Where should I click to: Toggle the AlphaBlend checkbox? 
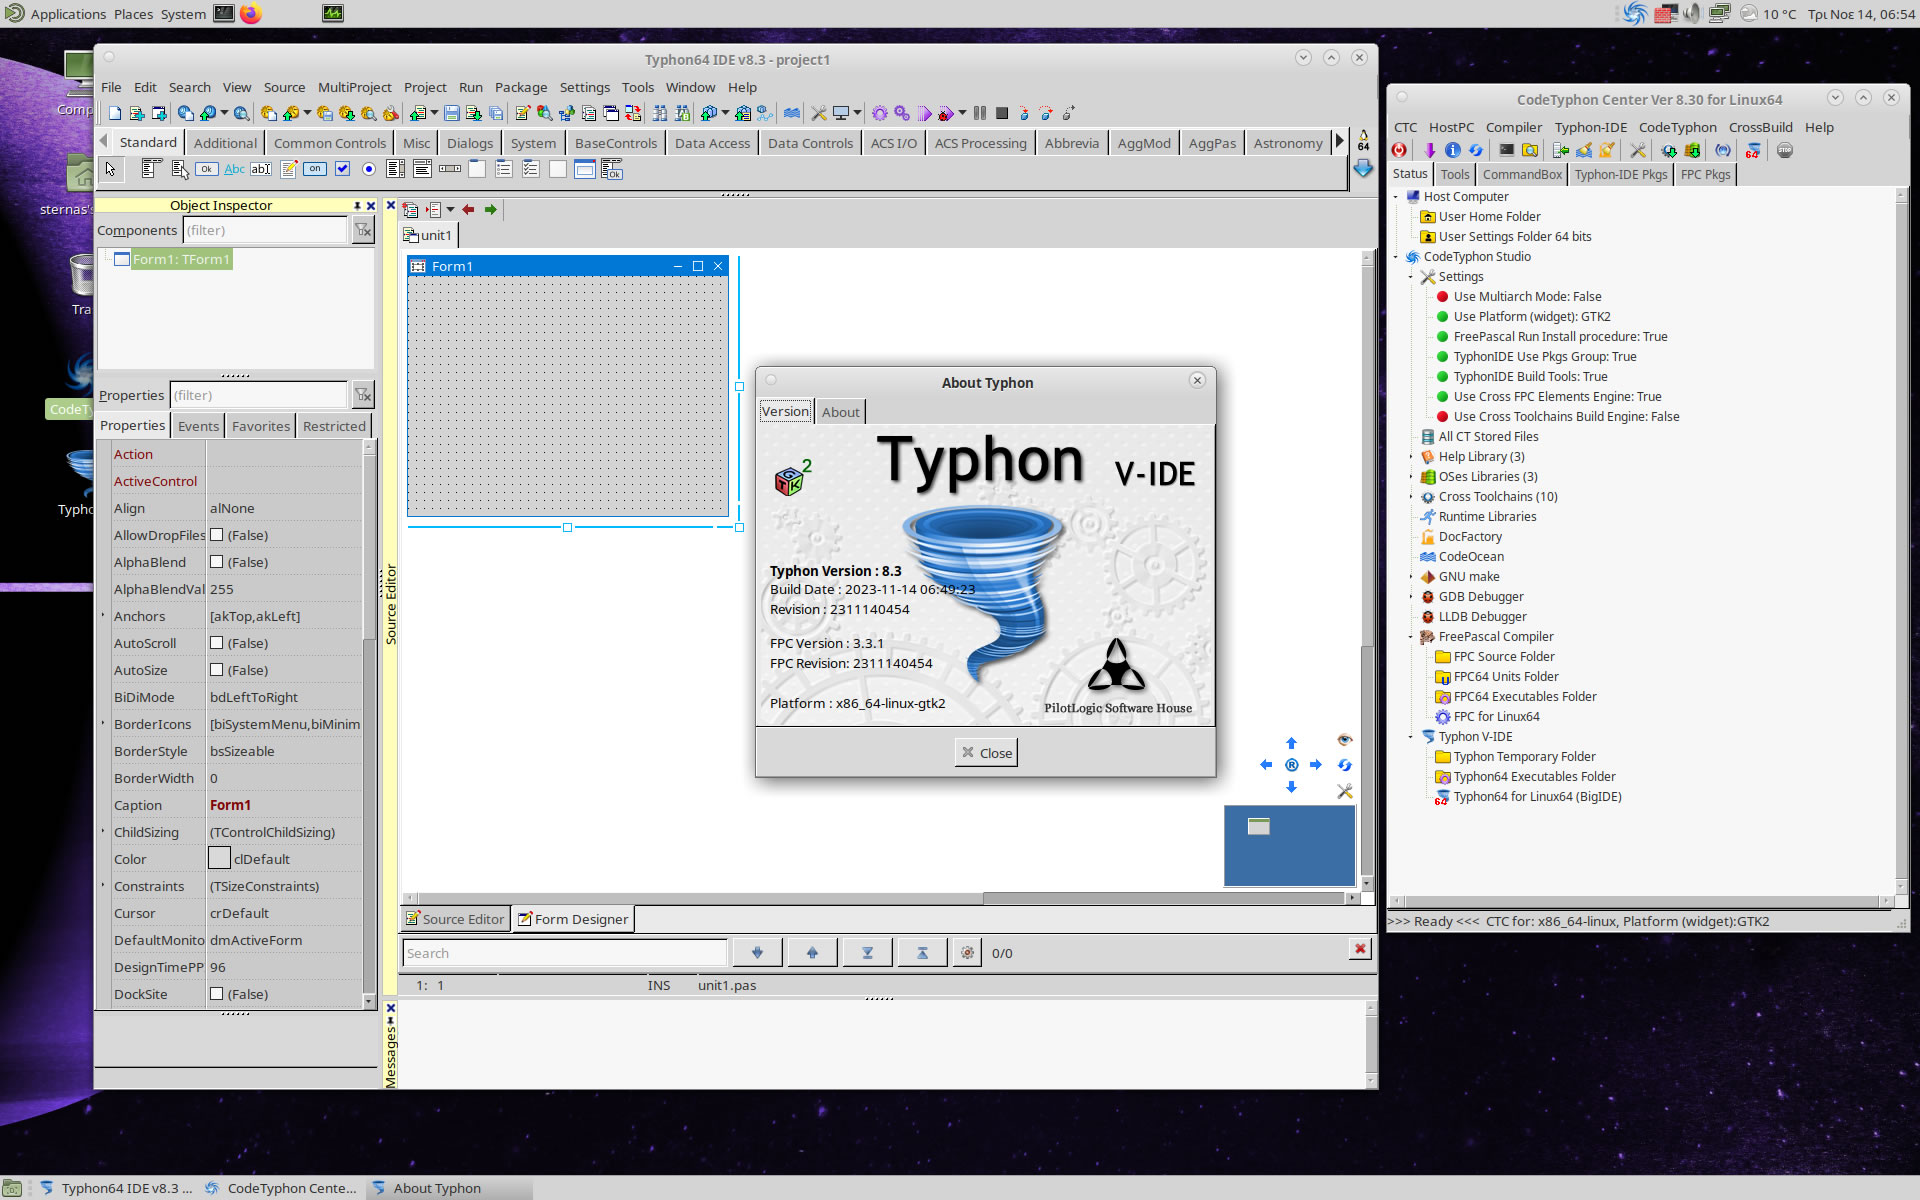[216, 562]
